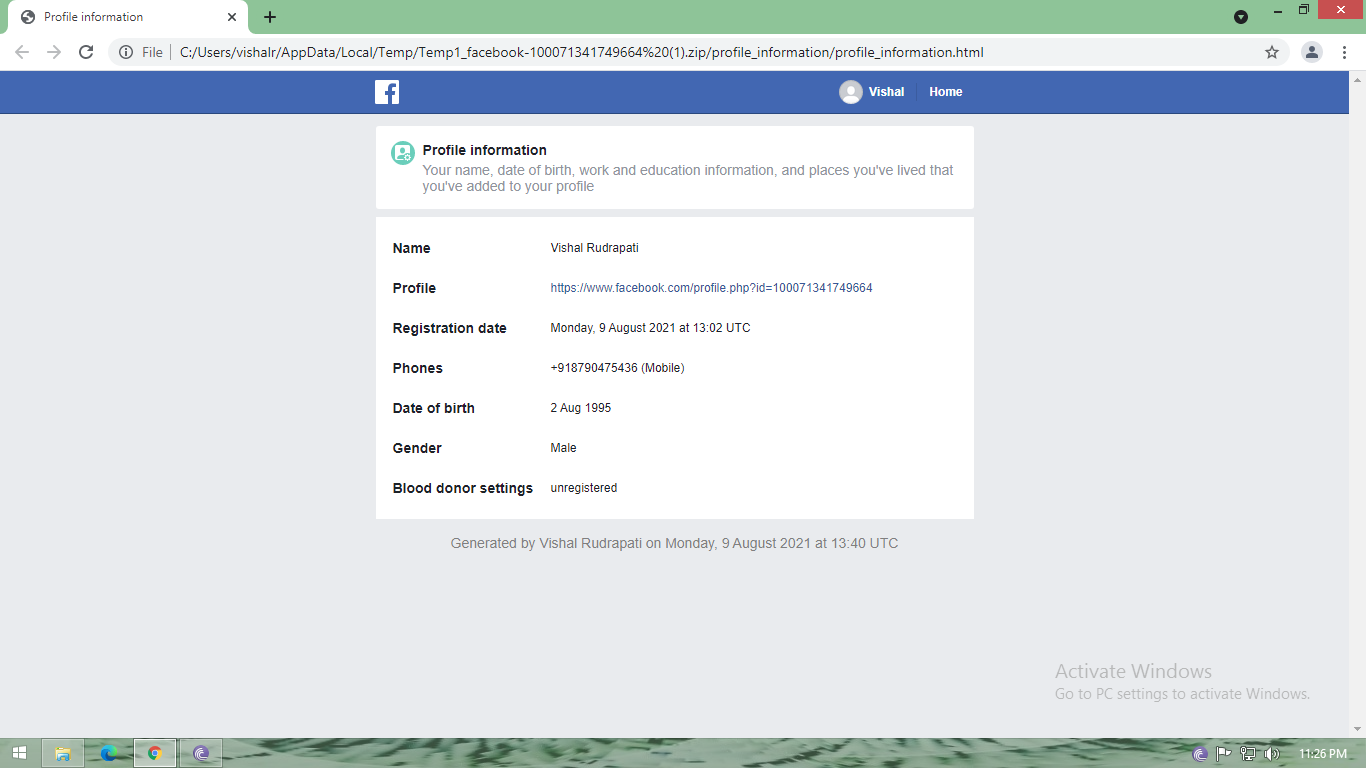Screen dimensions: 1366x768
Task: Open the Chrome three-dot menu
Action: coord(1344,51)
